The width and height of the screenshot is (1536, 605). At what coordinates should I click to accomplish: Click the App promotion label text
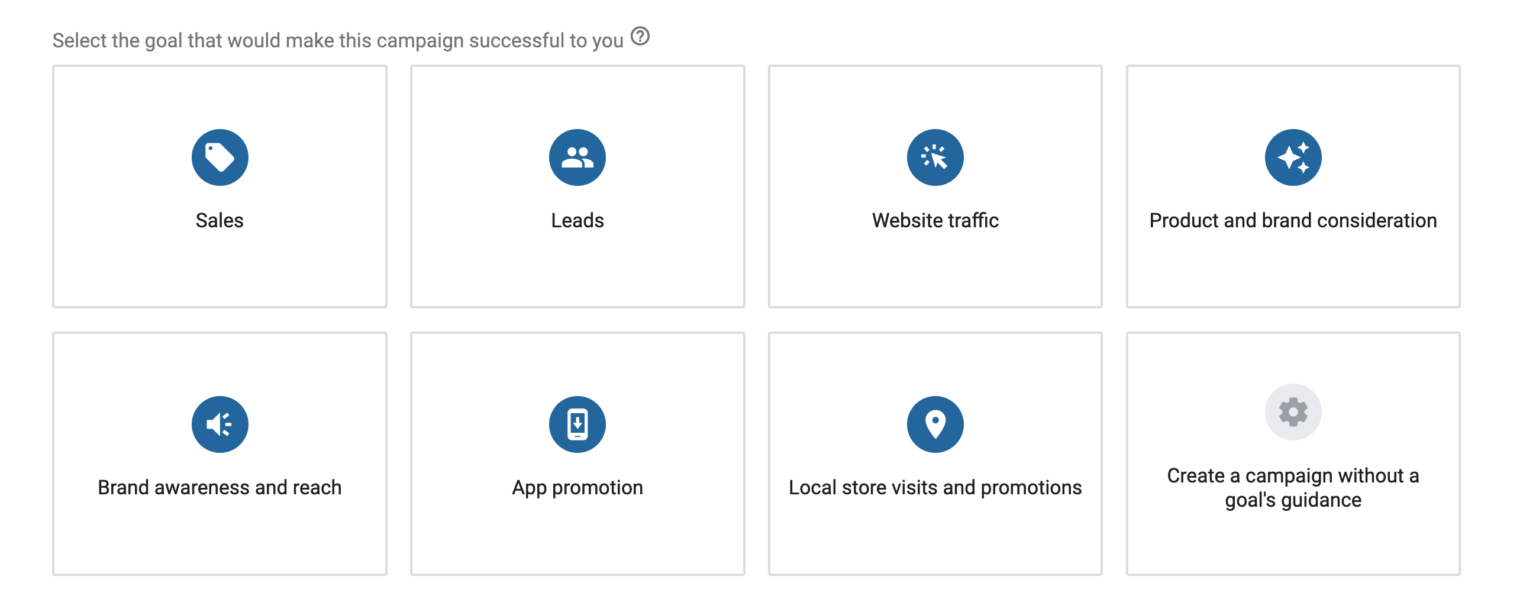coord(577,487)
